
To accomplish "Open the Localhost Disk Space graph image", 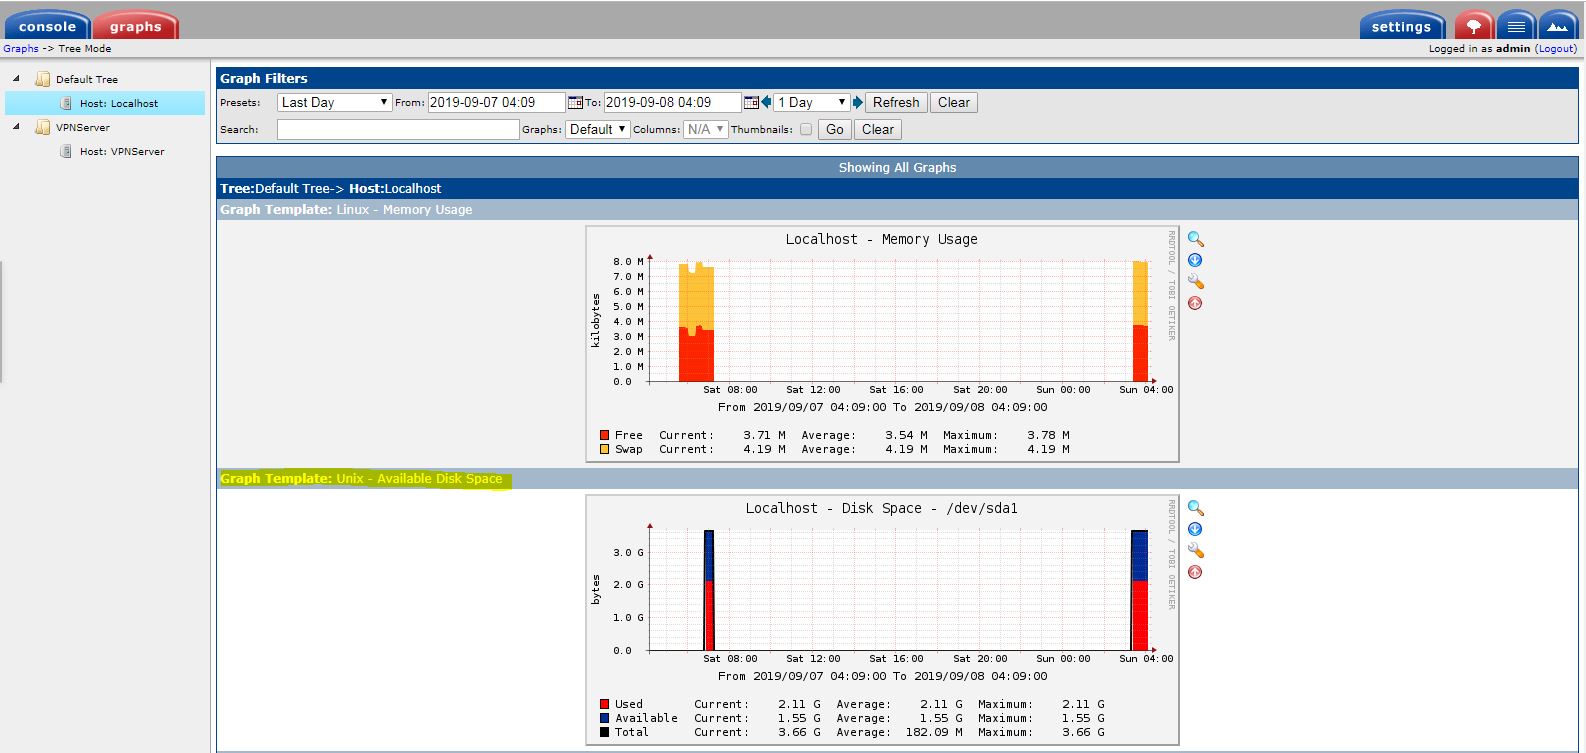I will pyautogui.click(x=882, y=620).
